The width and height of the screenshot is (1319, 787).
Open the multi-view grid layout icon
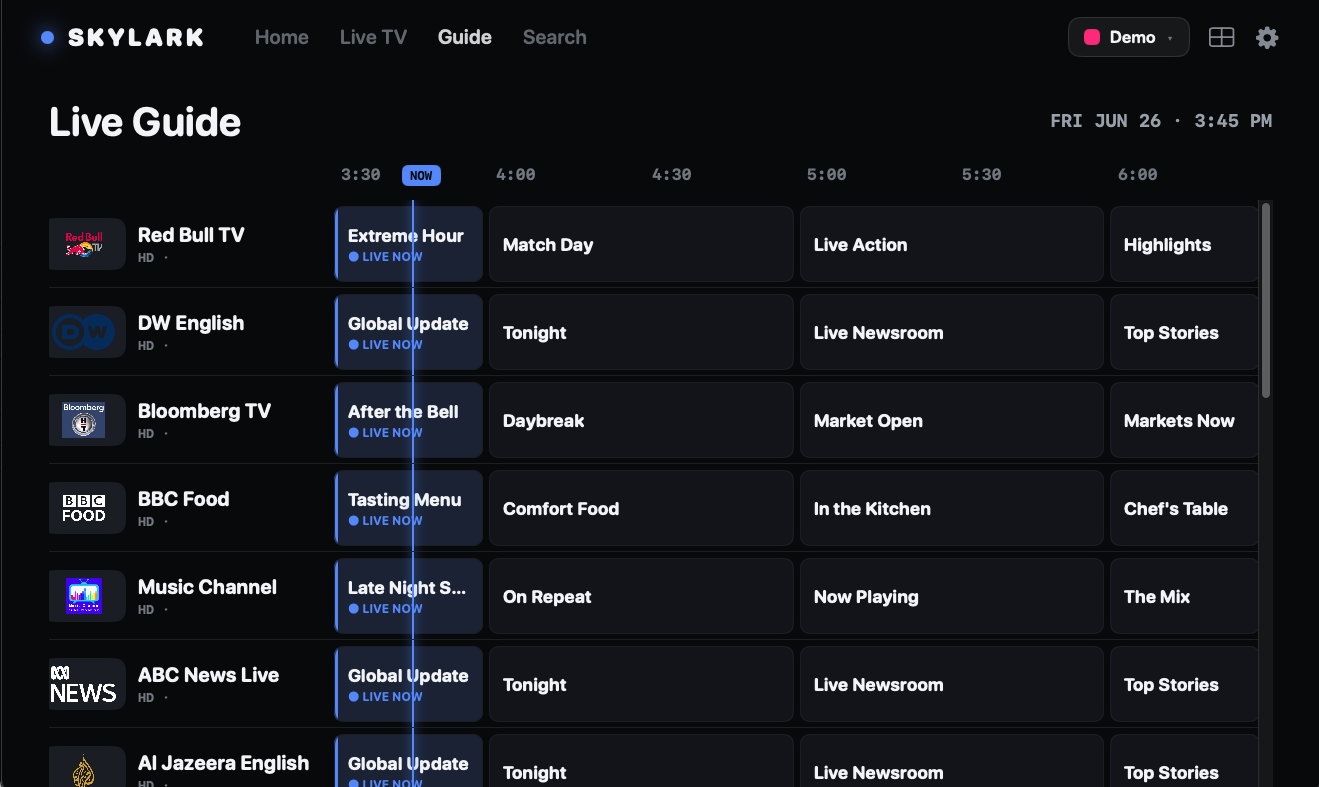(1221, 38)
